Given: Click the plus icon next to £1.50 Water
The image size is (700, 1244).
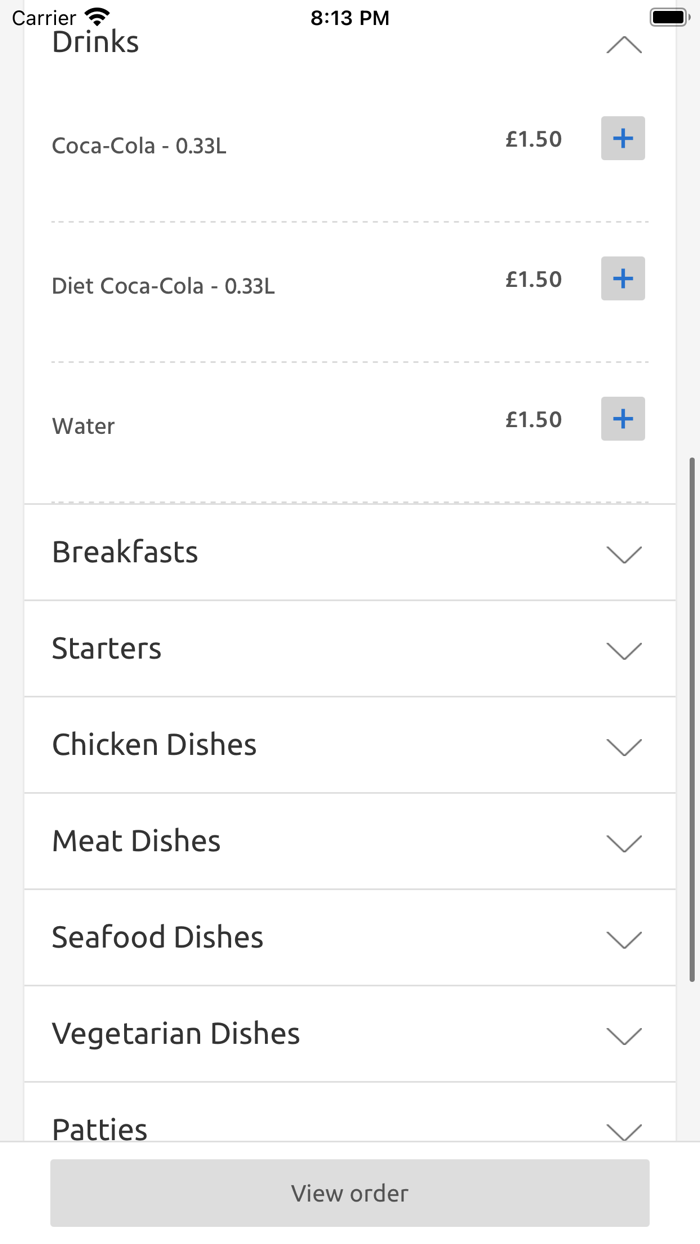Looking at the screenshot, I should pos(622,419).
